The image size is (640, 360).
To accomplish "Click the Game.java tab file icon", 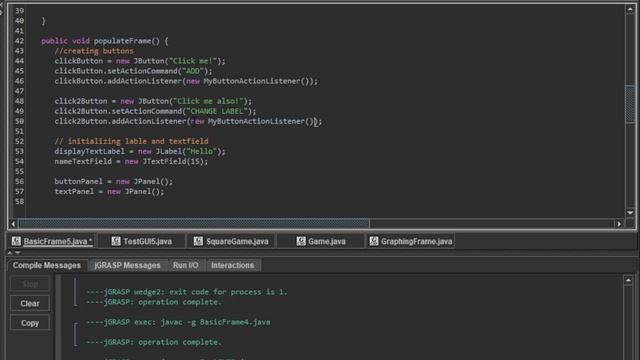I will [x=301, y=241].
